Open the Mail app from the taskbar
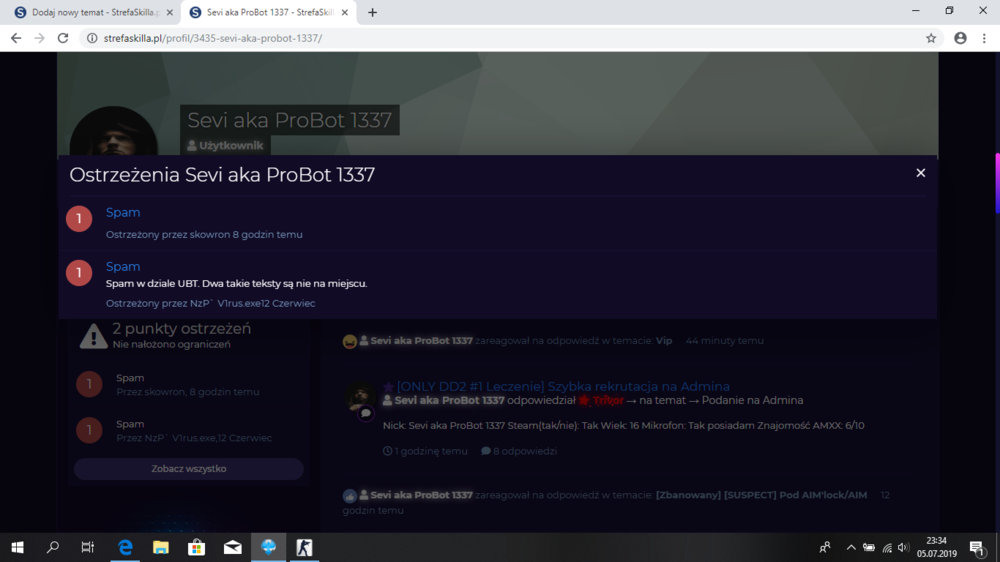 click(232, 547)
